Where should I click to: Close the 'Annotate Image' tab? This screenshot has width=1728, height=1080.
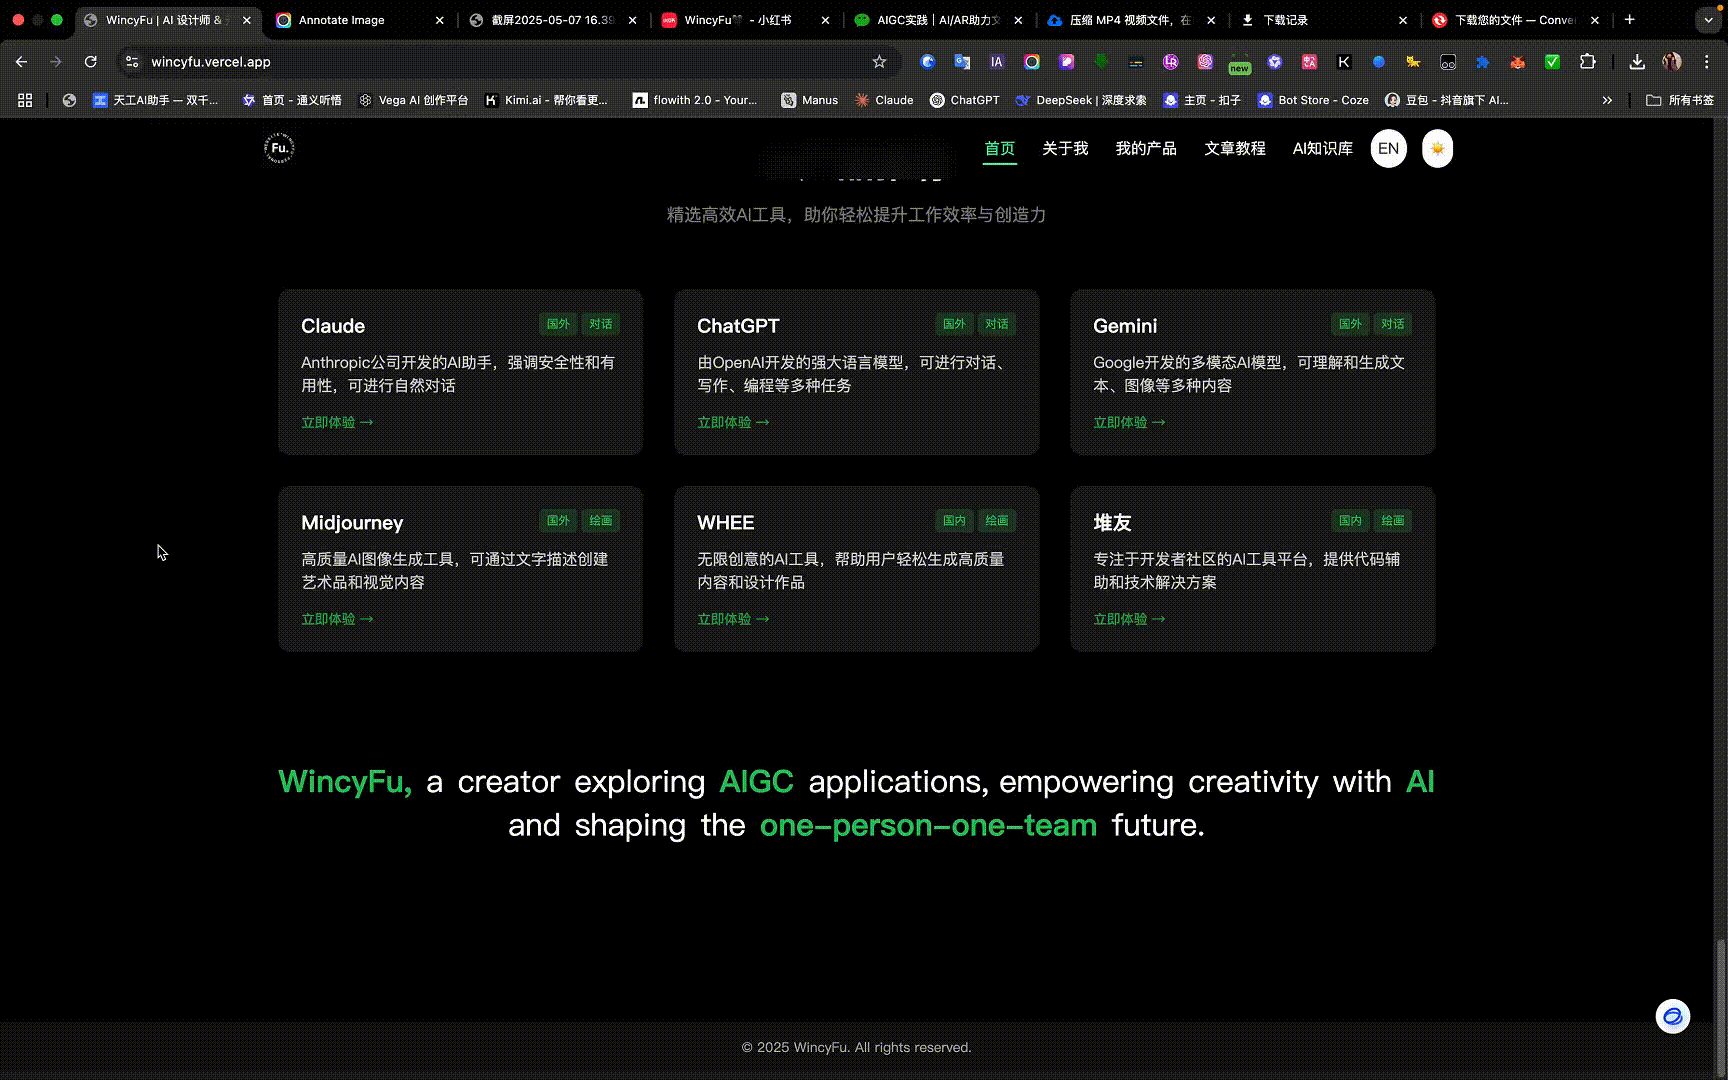tap(439, 20)
